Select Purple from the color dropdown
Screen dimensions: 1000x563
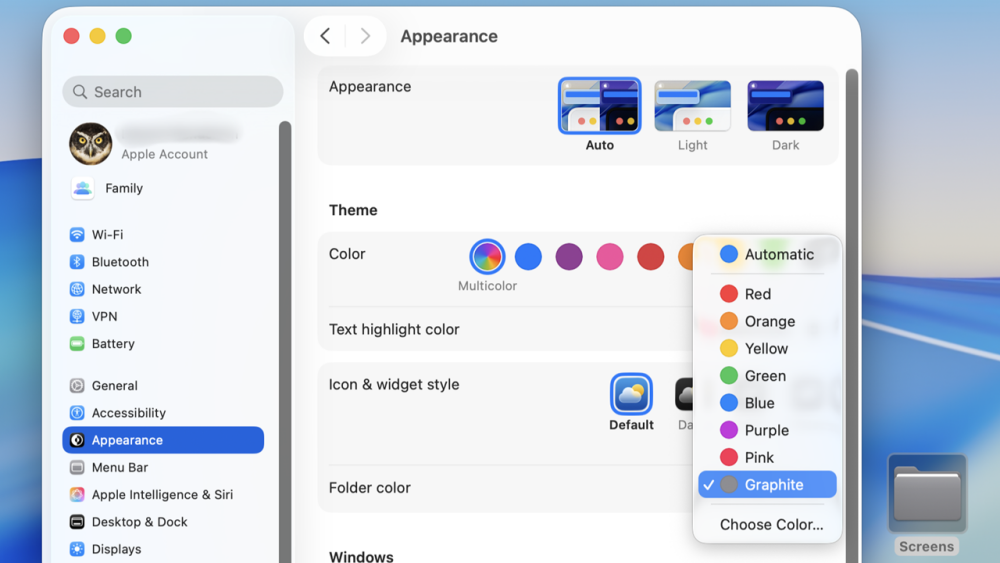pos(766,430)
